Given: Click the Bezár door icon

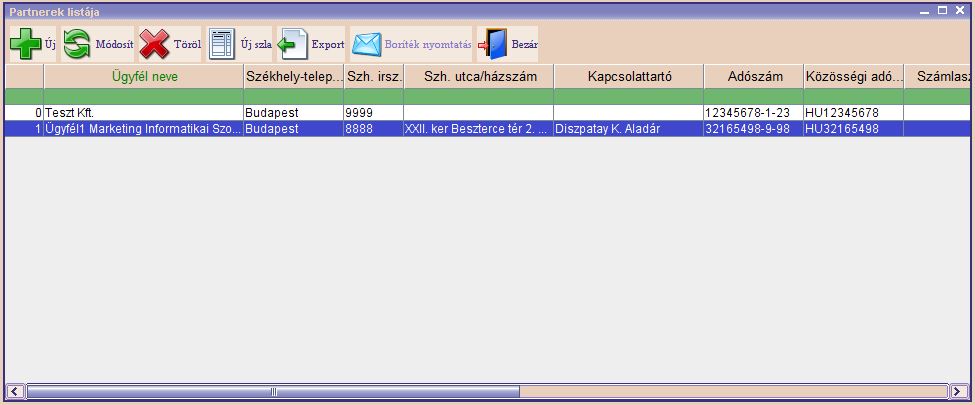Looking at the screenshot, I should point(493,44).
